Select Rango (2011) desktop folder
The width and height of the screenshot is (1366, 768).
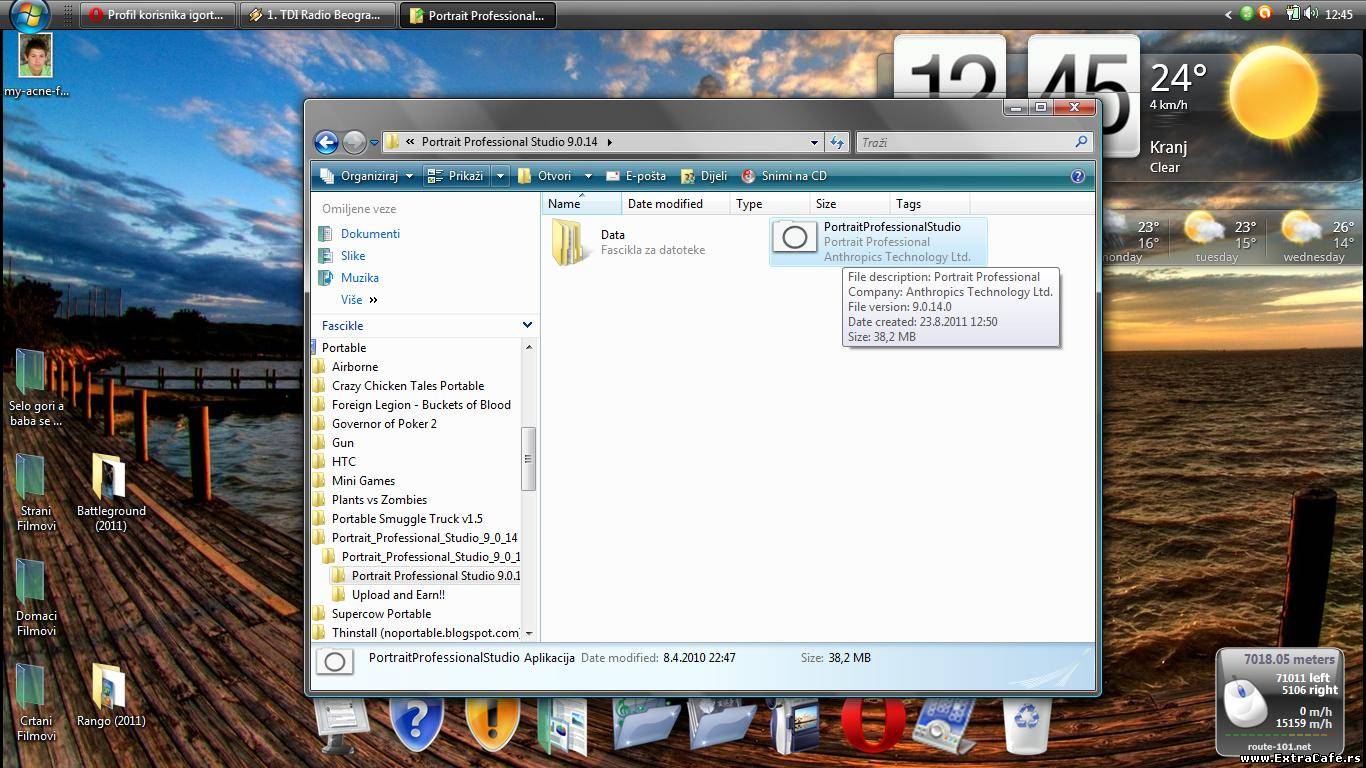(x=110, y=694)
